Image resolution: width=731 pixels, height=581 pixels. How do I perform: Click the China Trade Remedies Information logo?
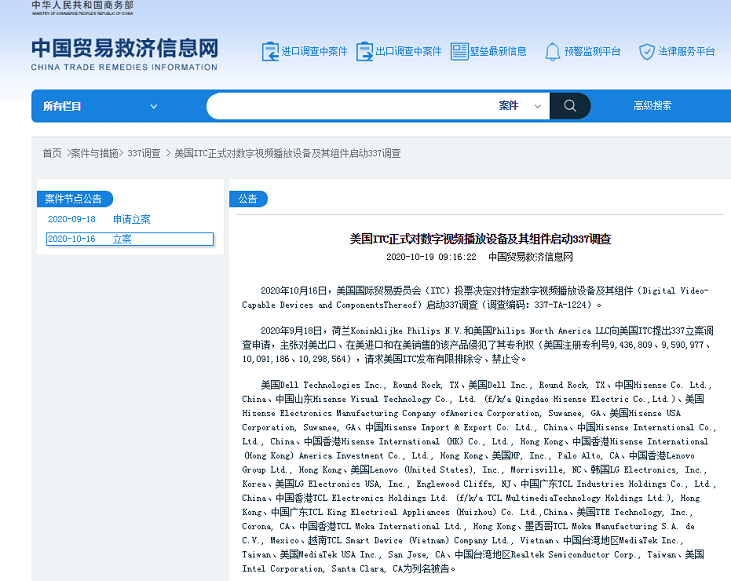[x=124, y=54]
